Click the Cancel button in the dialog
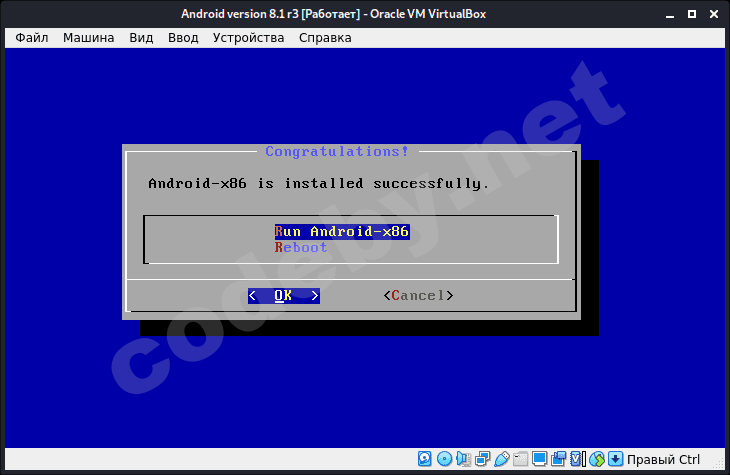Viewport: 730px width, 475px height. pyautogui.click(x=418, y=295)
